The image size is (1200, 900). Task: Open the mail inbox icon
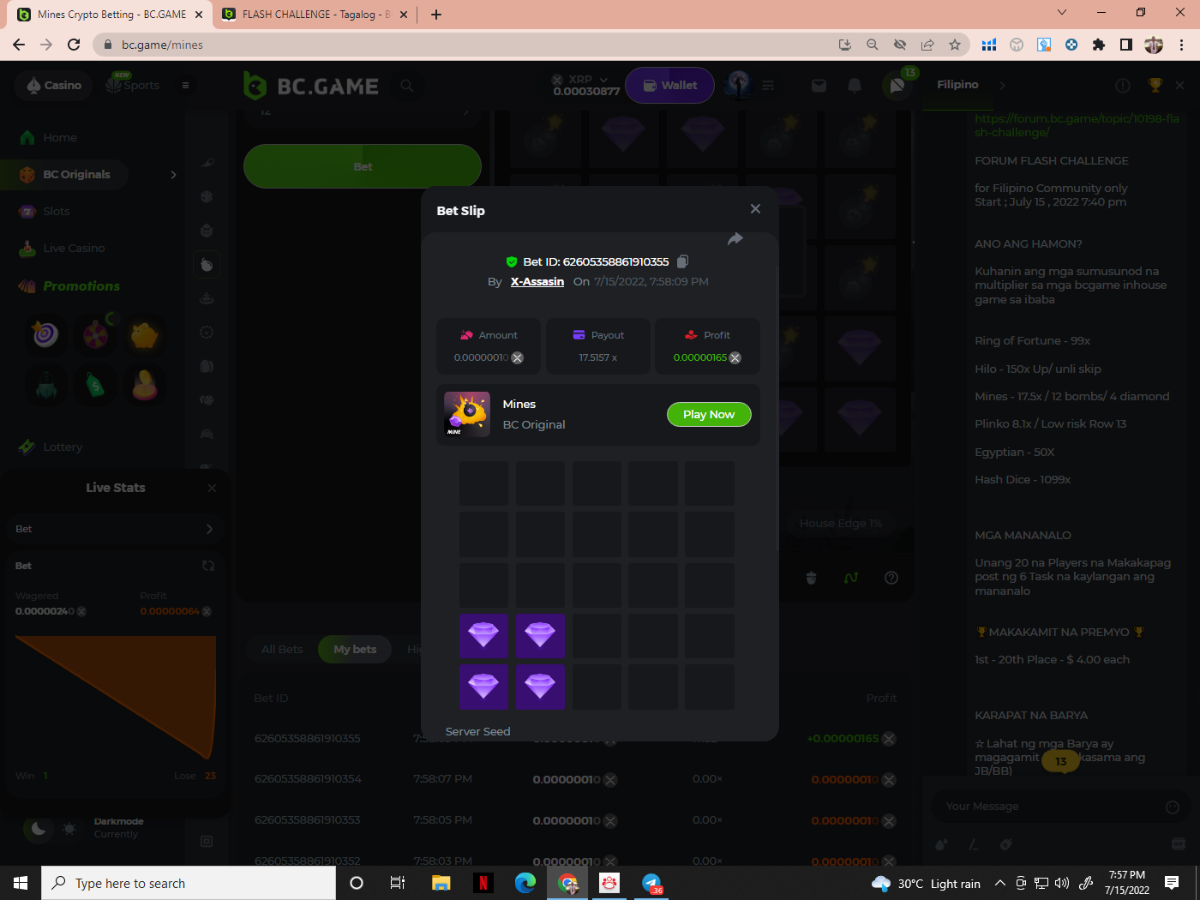pos(819,86)
